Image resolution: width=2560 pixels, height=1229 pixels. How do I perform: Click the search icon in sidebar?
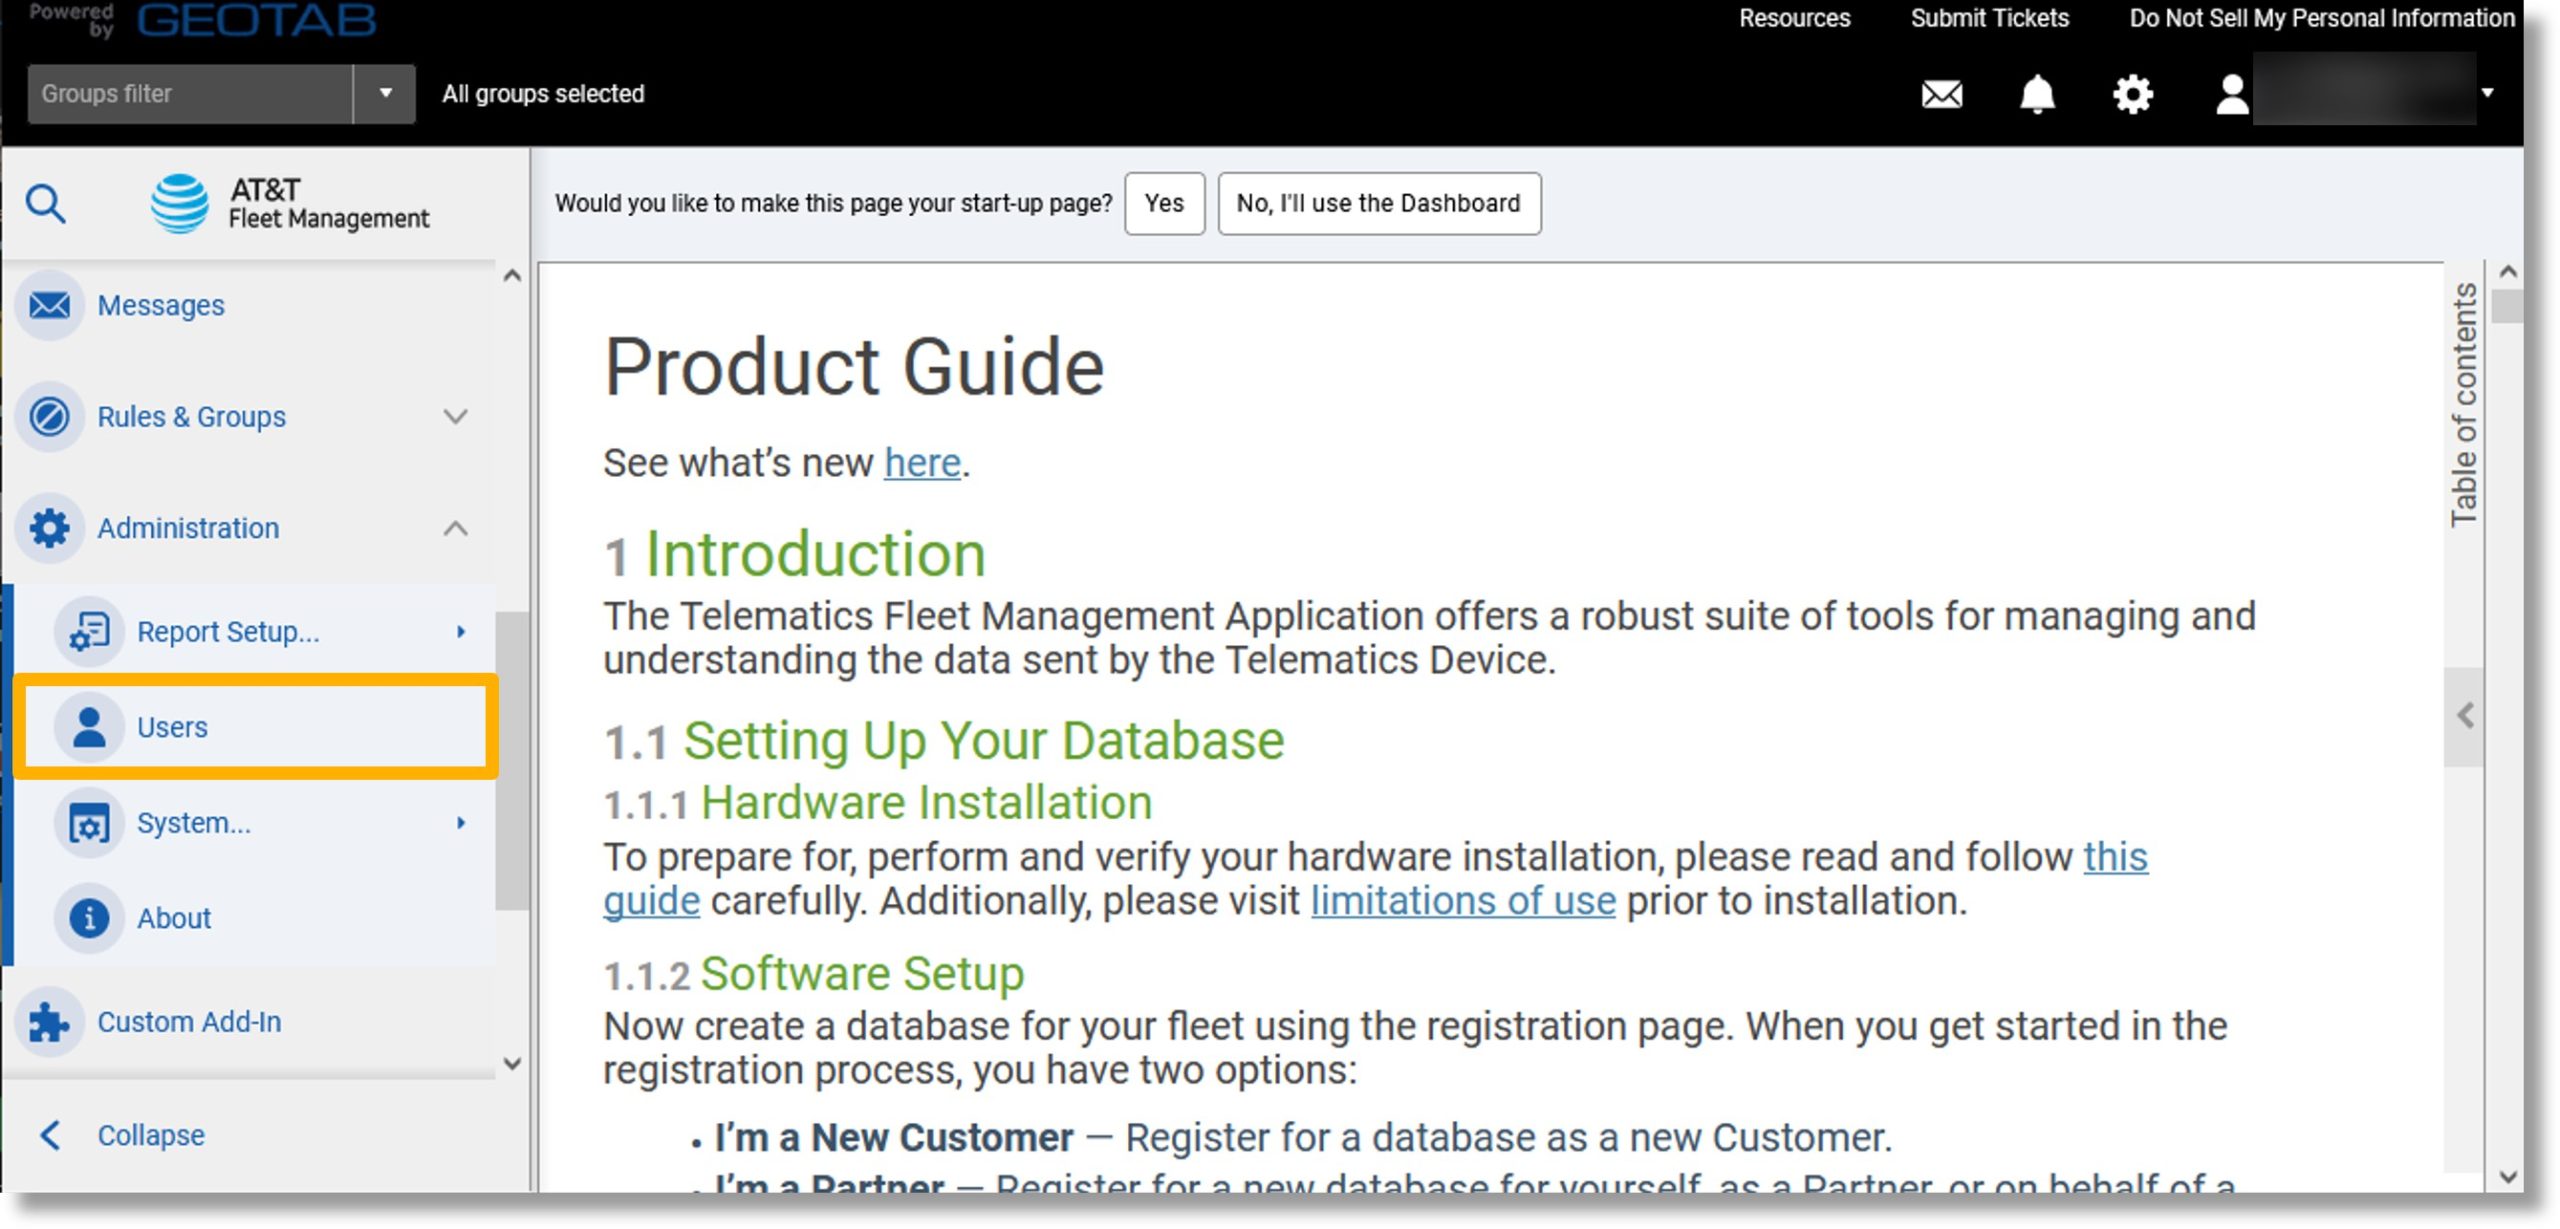46,201
